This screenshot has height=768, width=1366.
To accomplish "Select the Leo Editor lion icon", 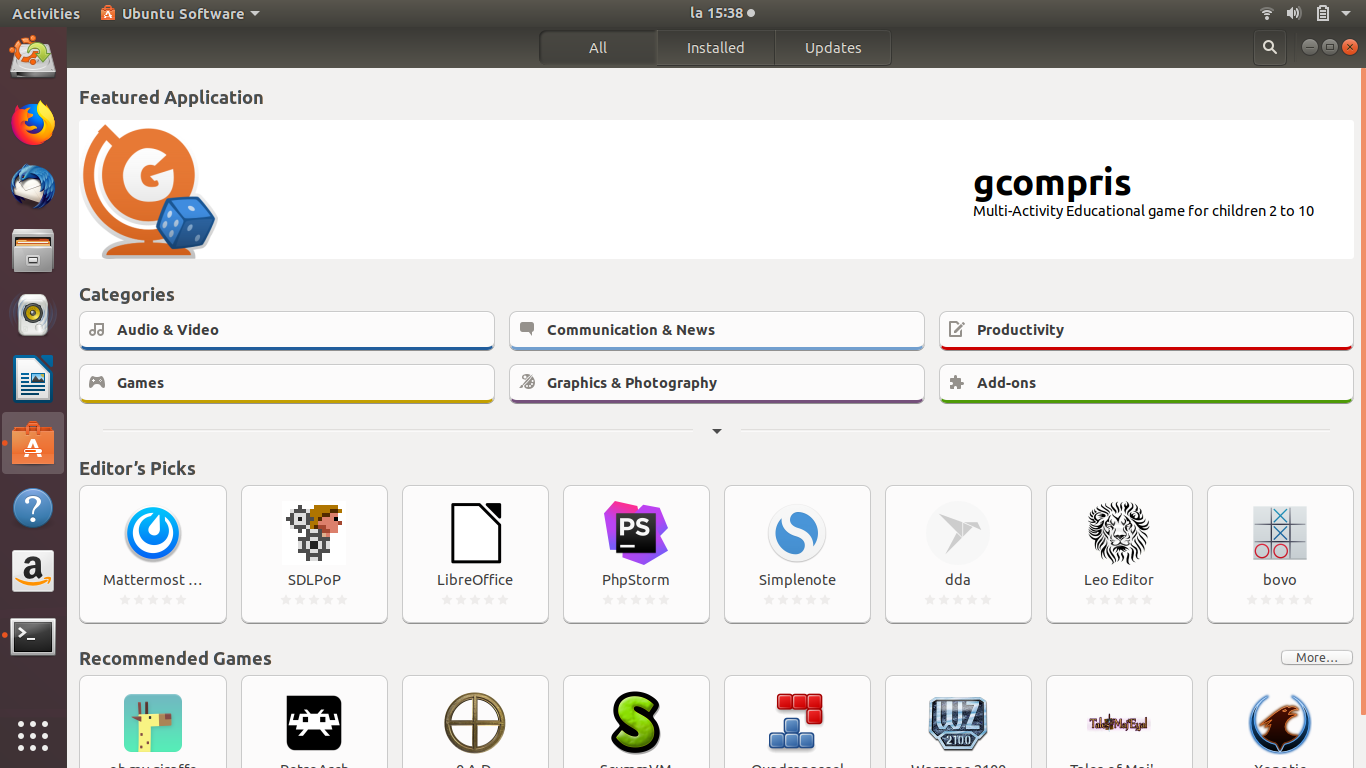I will coord(1118,534).
